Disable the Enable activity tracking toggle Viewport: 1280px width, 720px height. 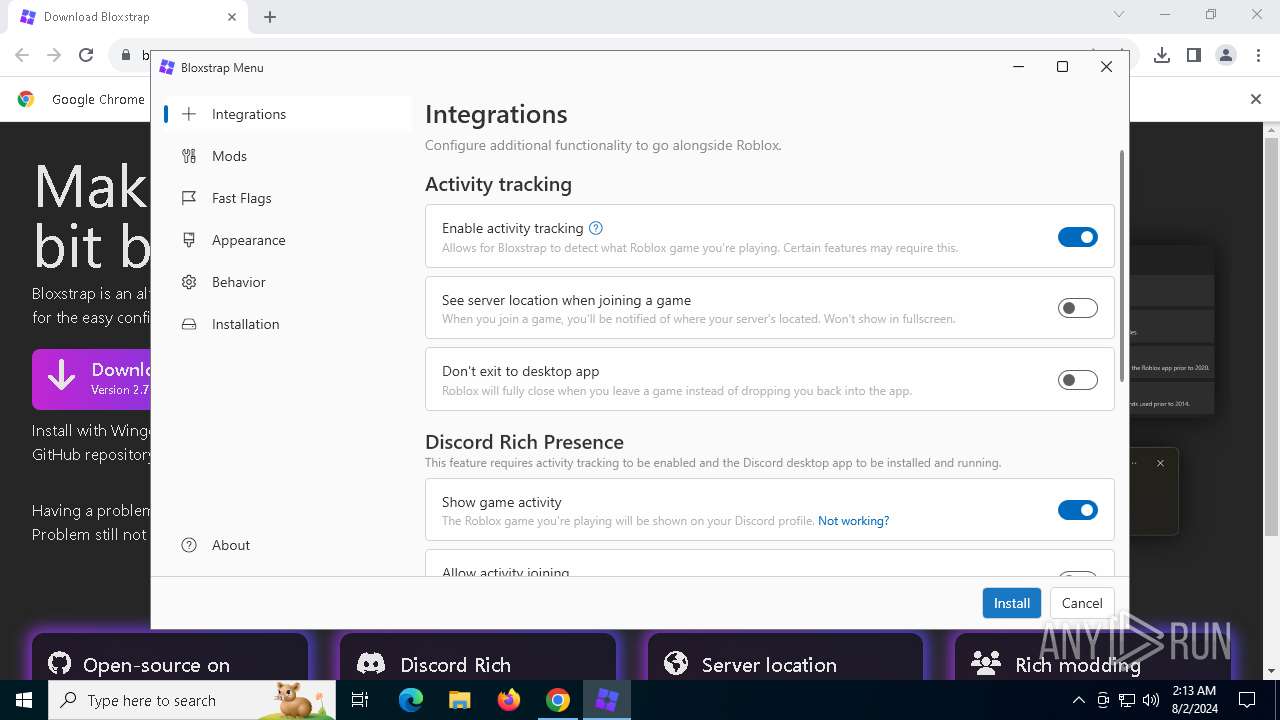click(1077, 237)
